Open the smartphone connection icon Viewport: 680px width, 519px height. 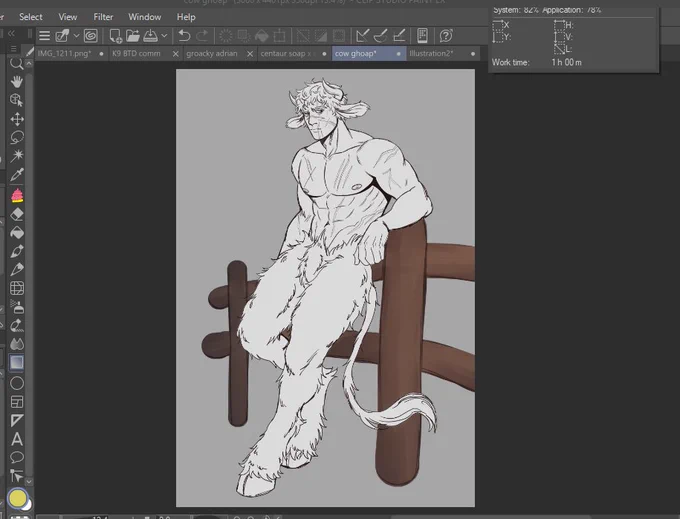422,36
